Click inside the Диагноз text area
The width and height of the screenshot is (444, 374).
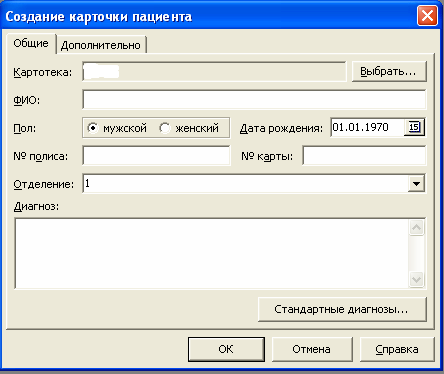(x=212, y=253)
